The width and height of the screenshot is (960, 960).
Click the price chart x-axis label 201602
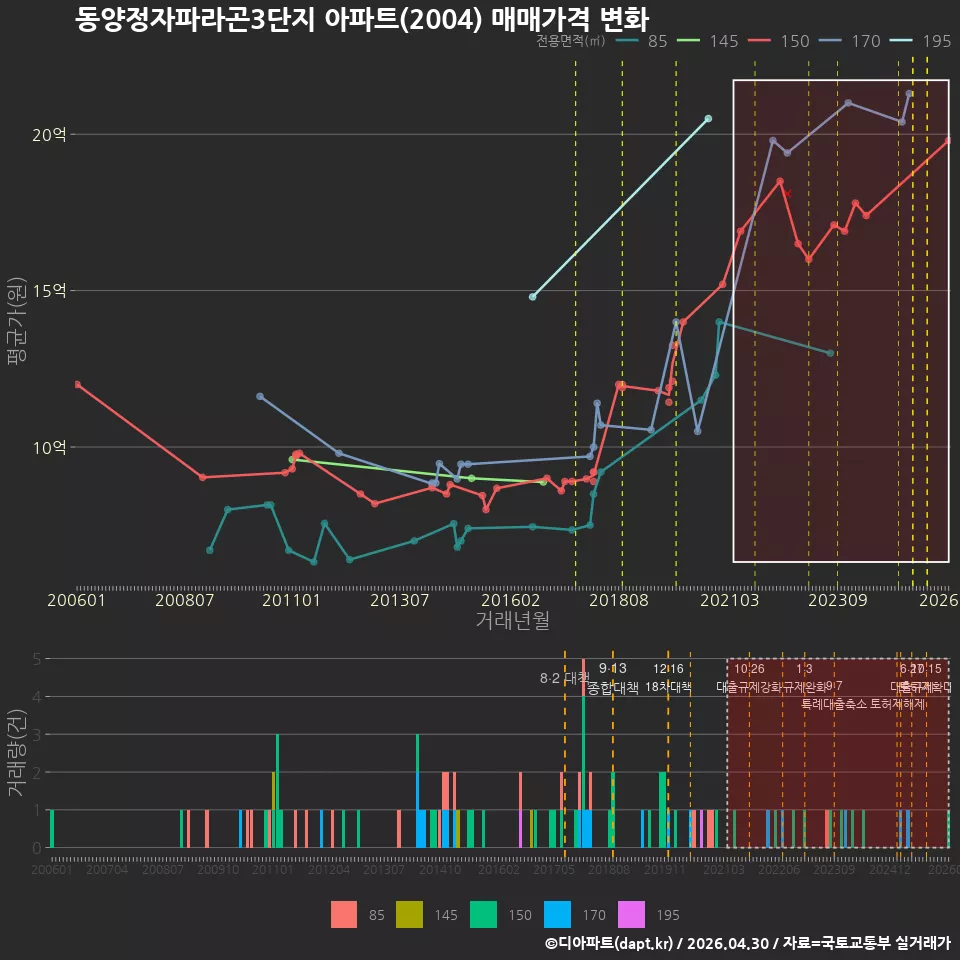pyautogui.click(x=511, y=600)
